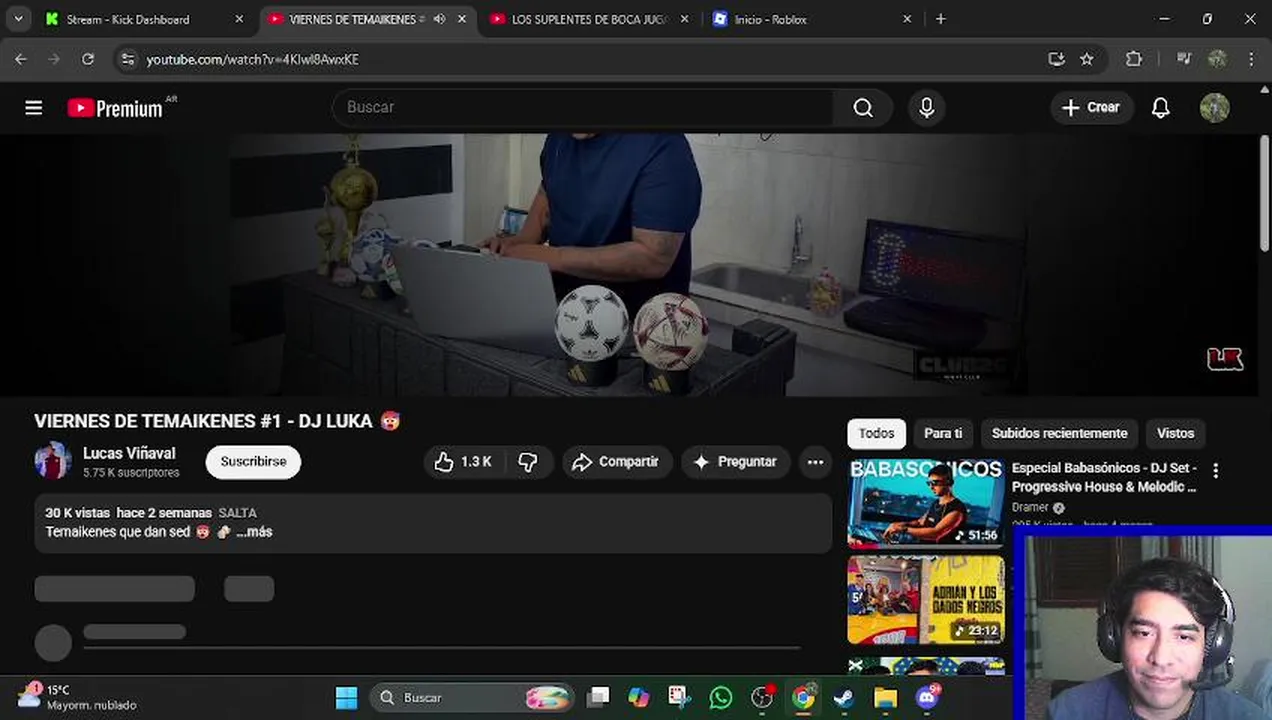Subscribe with the Suscribirse button

click(x=253, y=462)
